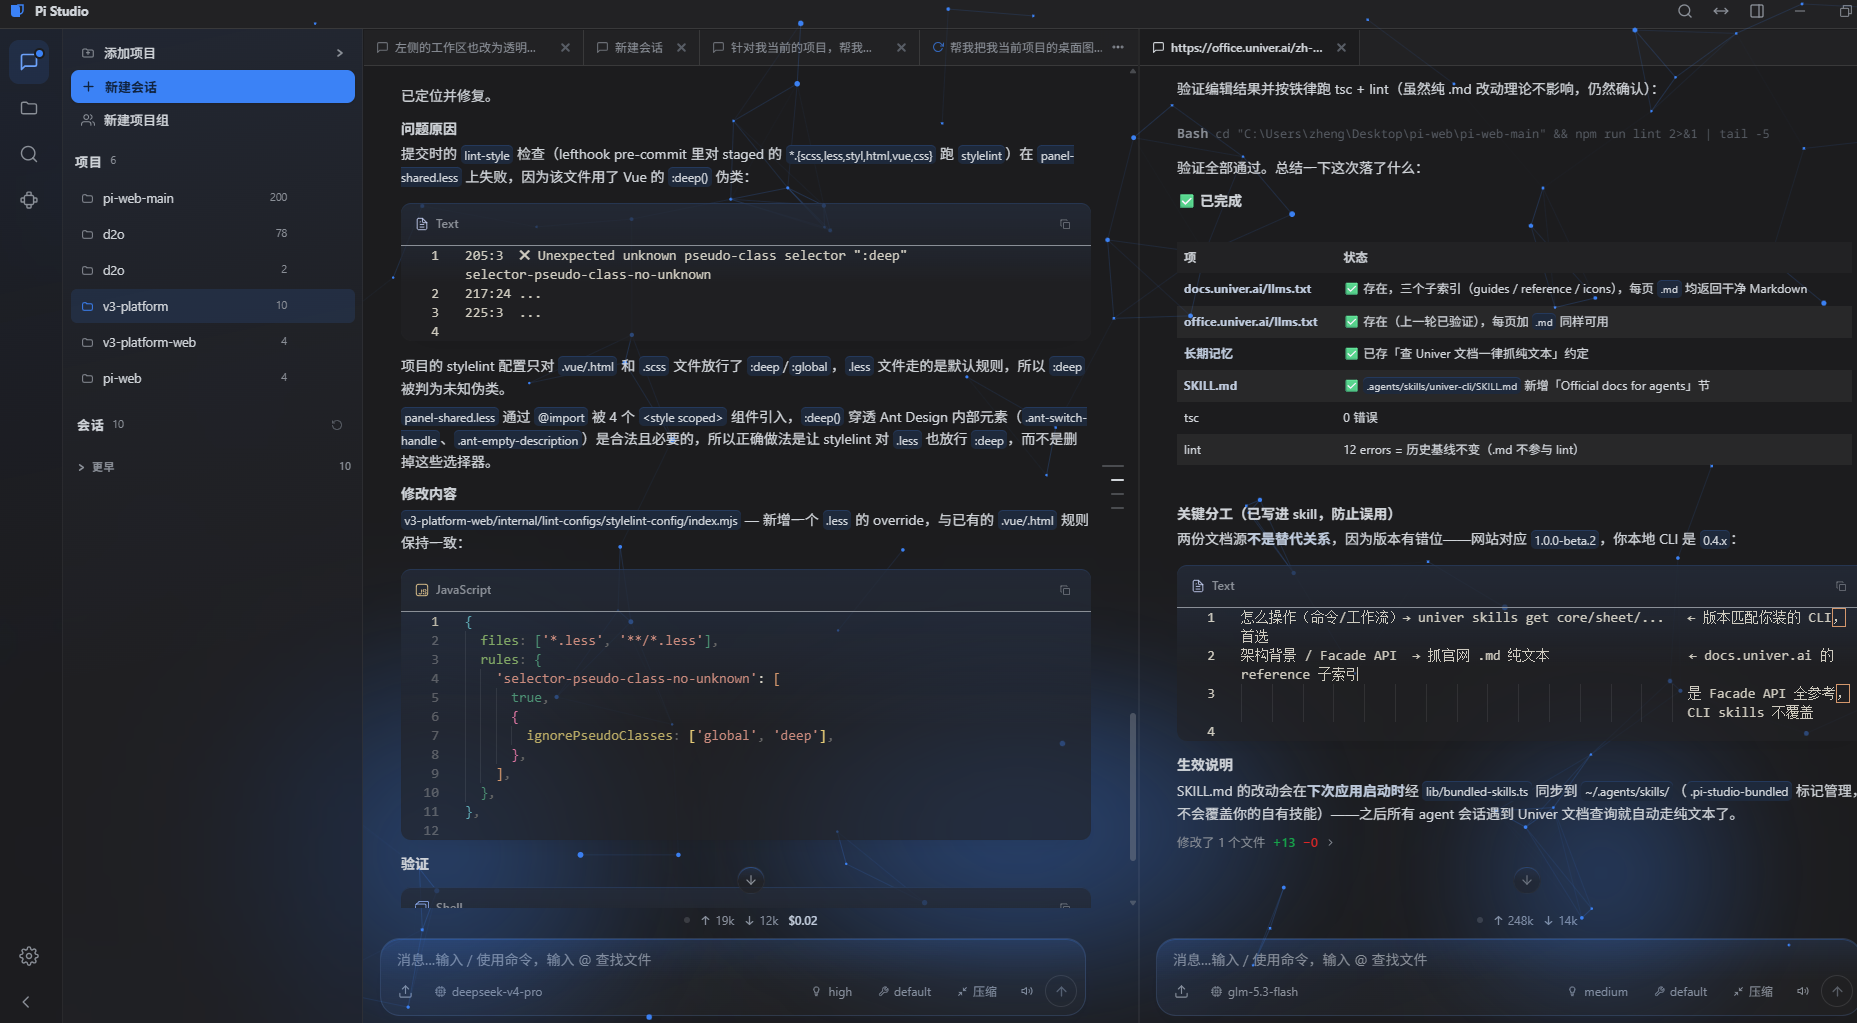This screenshot has width=1857, height=1023.
Task: Click the SKILL.md table cell
Action: [x=1210, y=386]
